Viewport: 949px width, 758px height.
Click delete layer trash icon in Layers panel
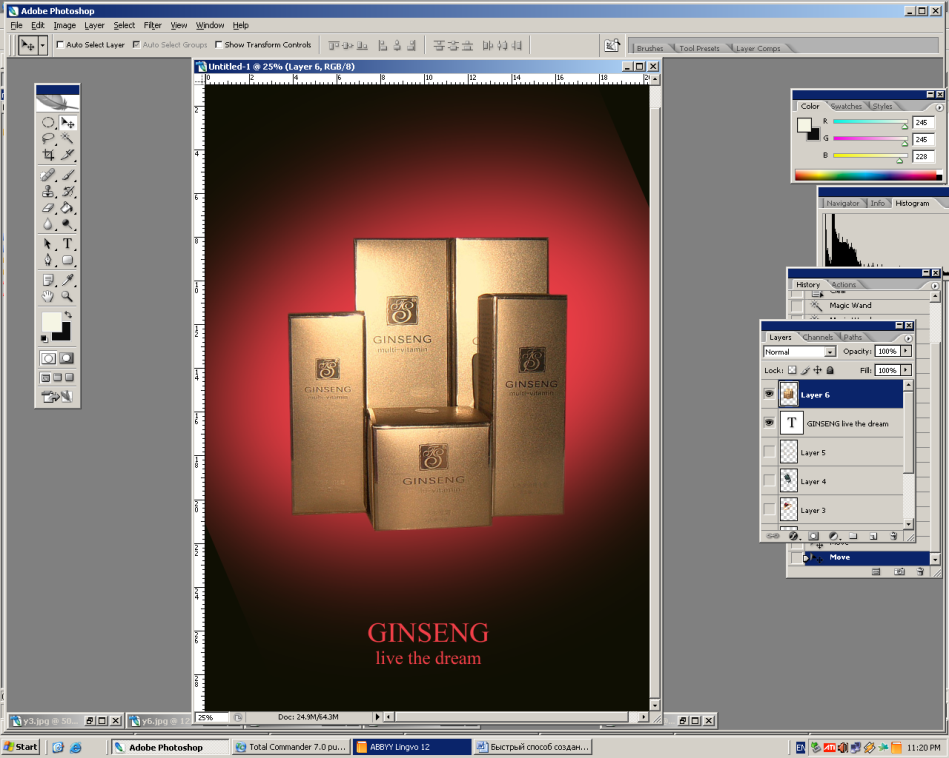[x=894, y=536]
